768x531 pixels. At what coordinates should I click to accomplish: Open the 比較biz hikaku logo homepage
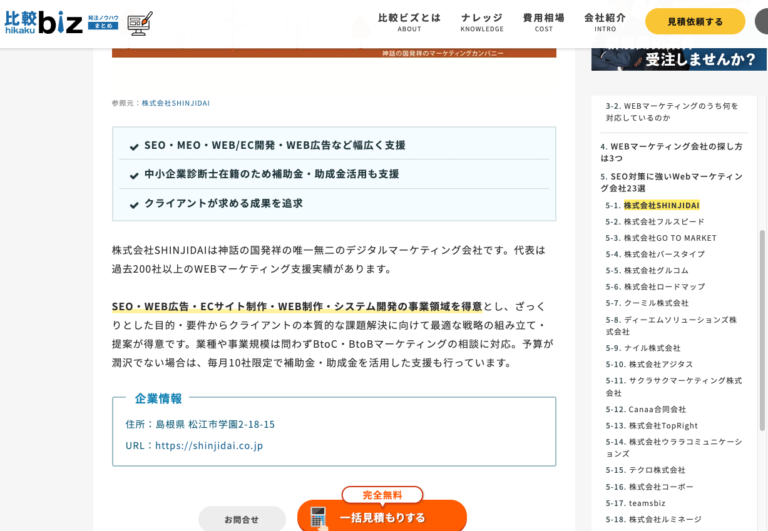(x=43, y=23)
